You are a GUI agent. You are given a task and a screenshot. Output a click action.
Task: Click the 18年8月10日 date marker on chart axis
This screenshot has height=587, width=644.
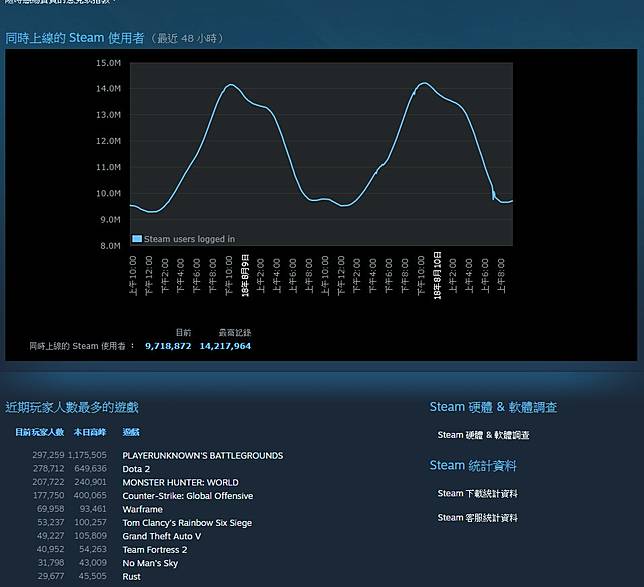[x=437, y=275]
